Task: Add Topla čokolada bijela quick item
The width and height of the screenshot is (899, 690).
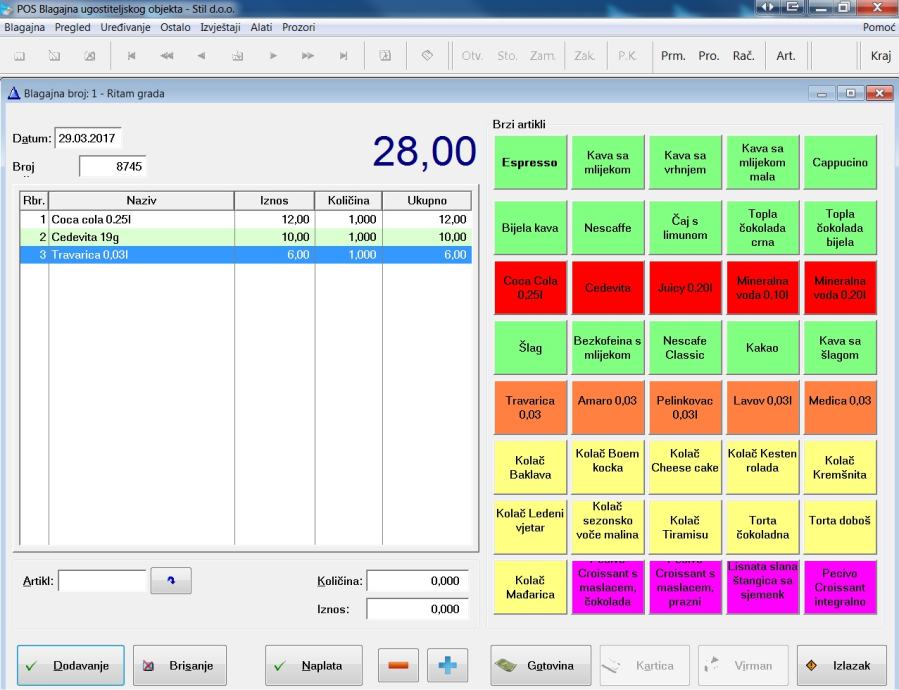Action: coord(840,228)
